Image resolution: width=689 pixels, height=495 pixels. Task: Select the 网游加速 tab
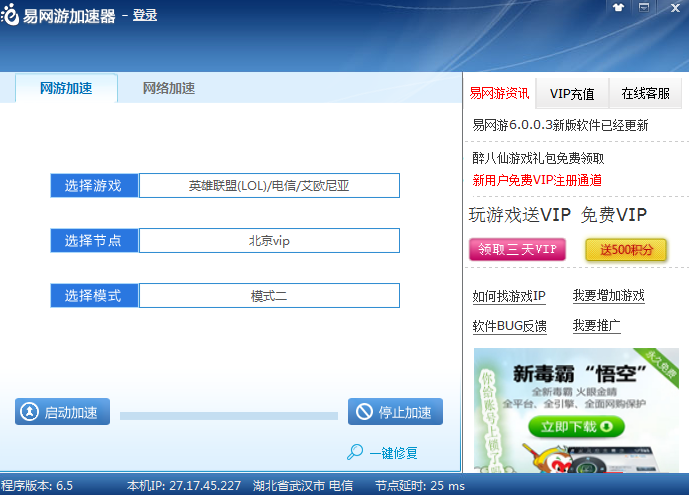point(66,88)
